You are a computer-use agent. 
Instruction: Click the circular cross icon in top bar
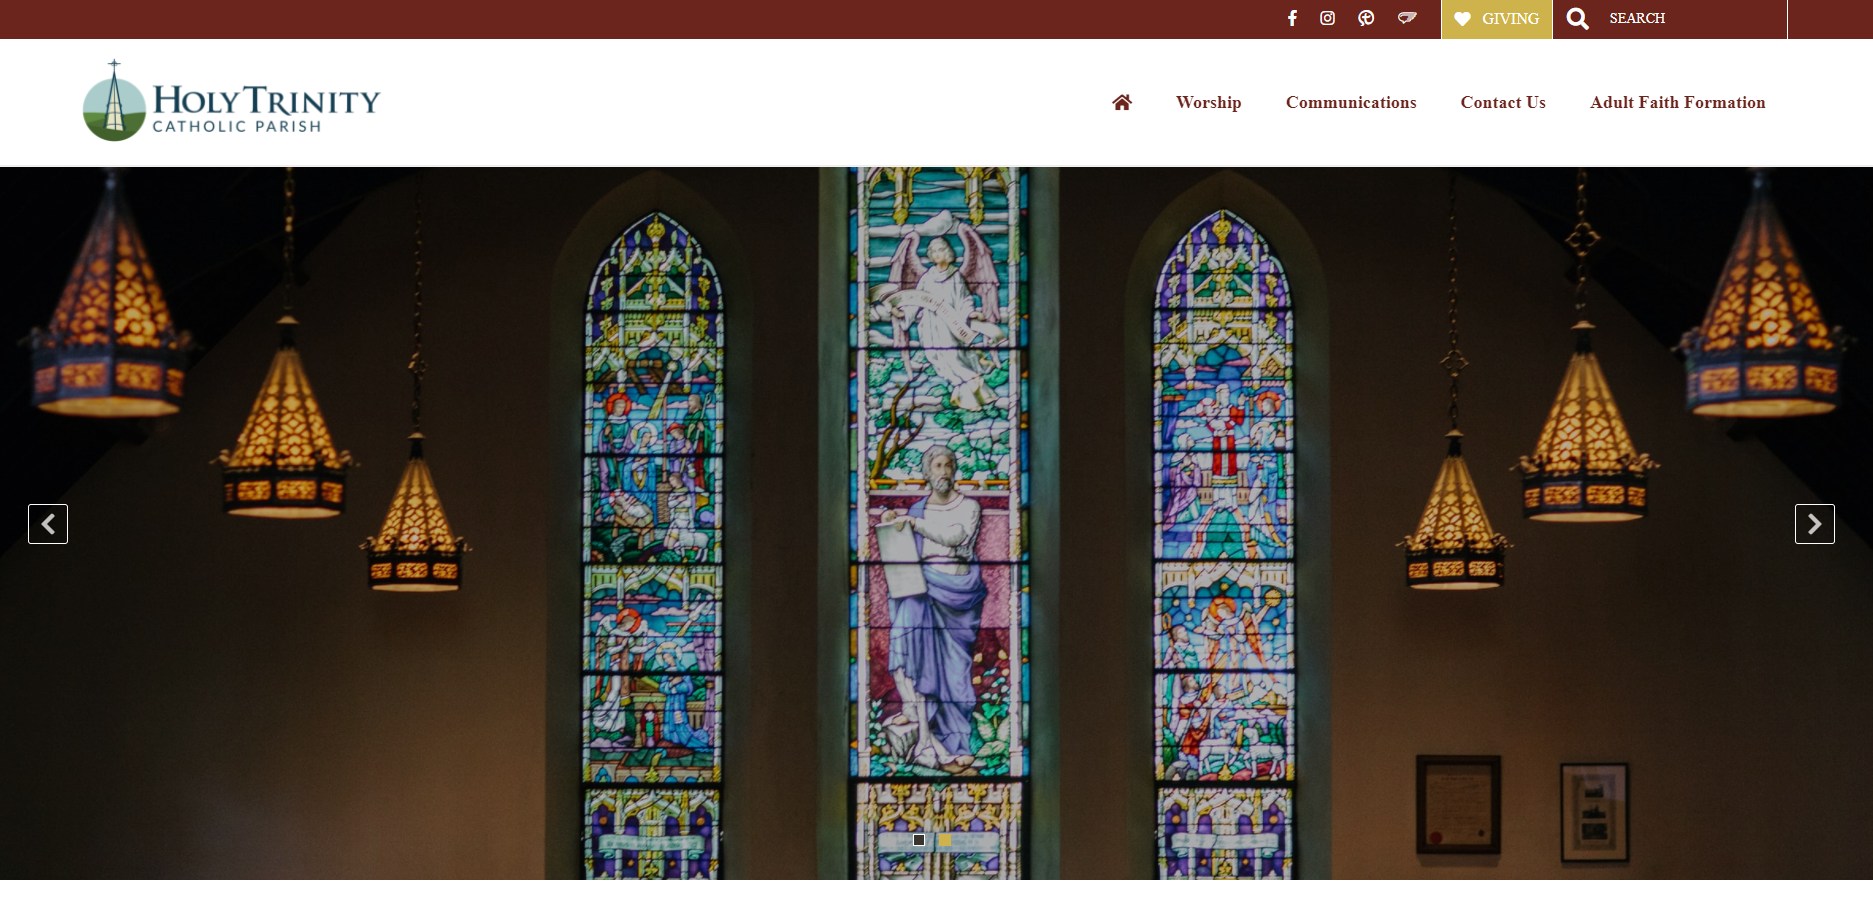pos(1366,18)
